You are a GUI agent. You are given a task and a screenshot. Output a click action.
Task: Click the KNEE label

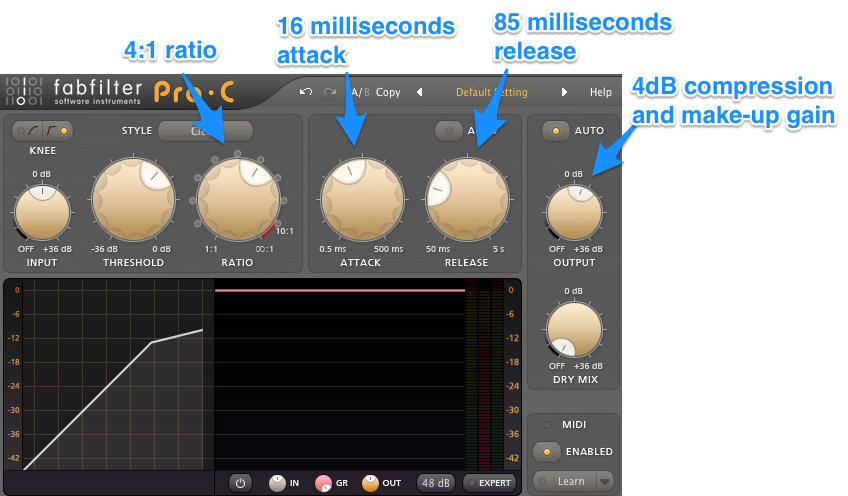[43, 150]
